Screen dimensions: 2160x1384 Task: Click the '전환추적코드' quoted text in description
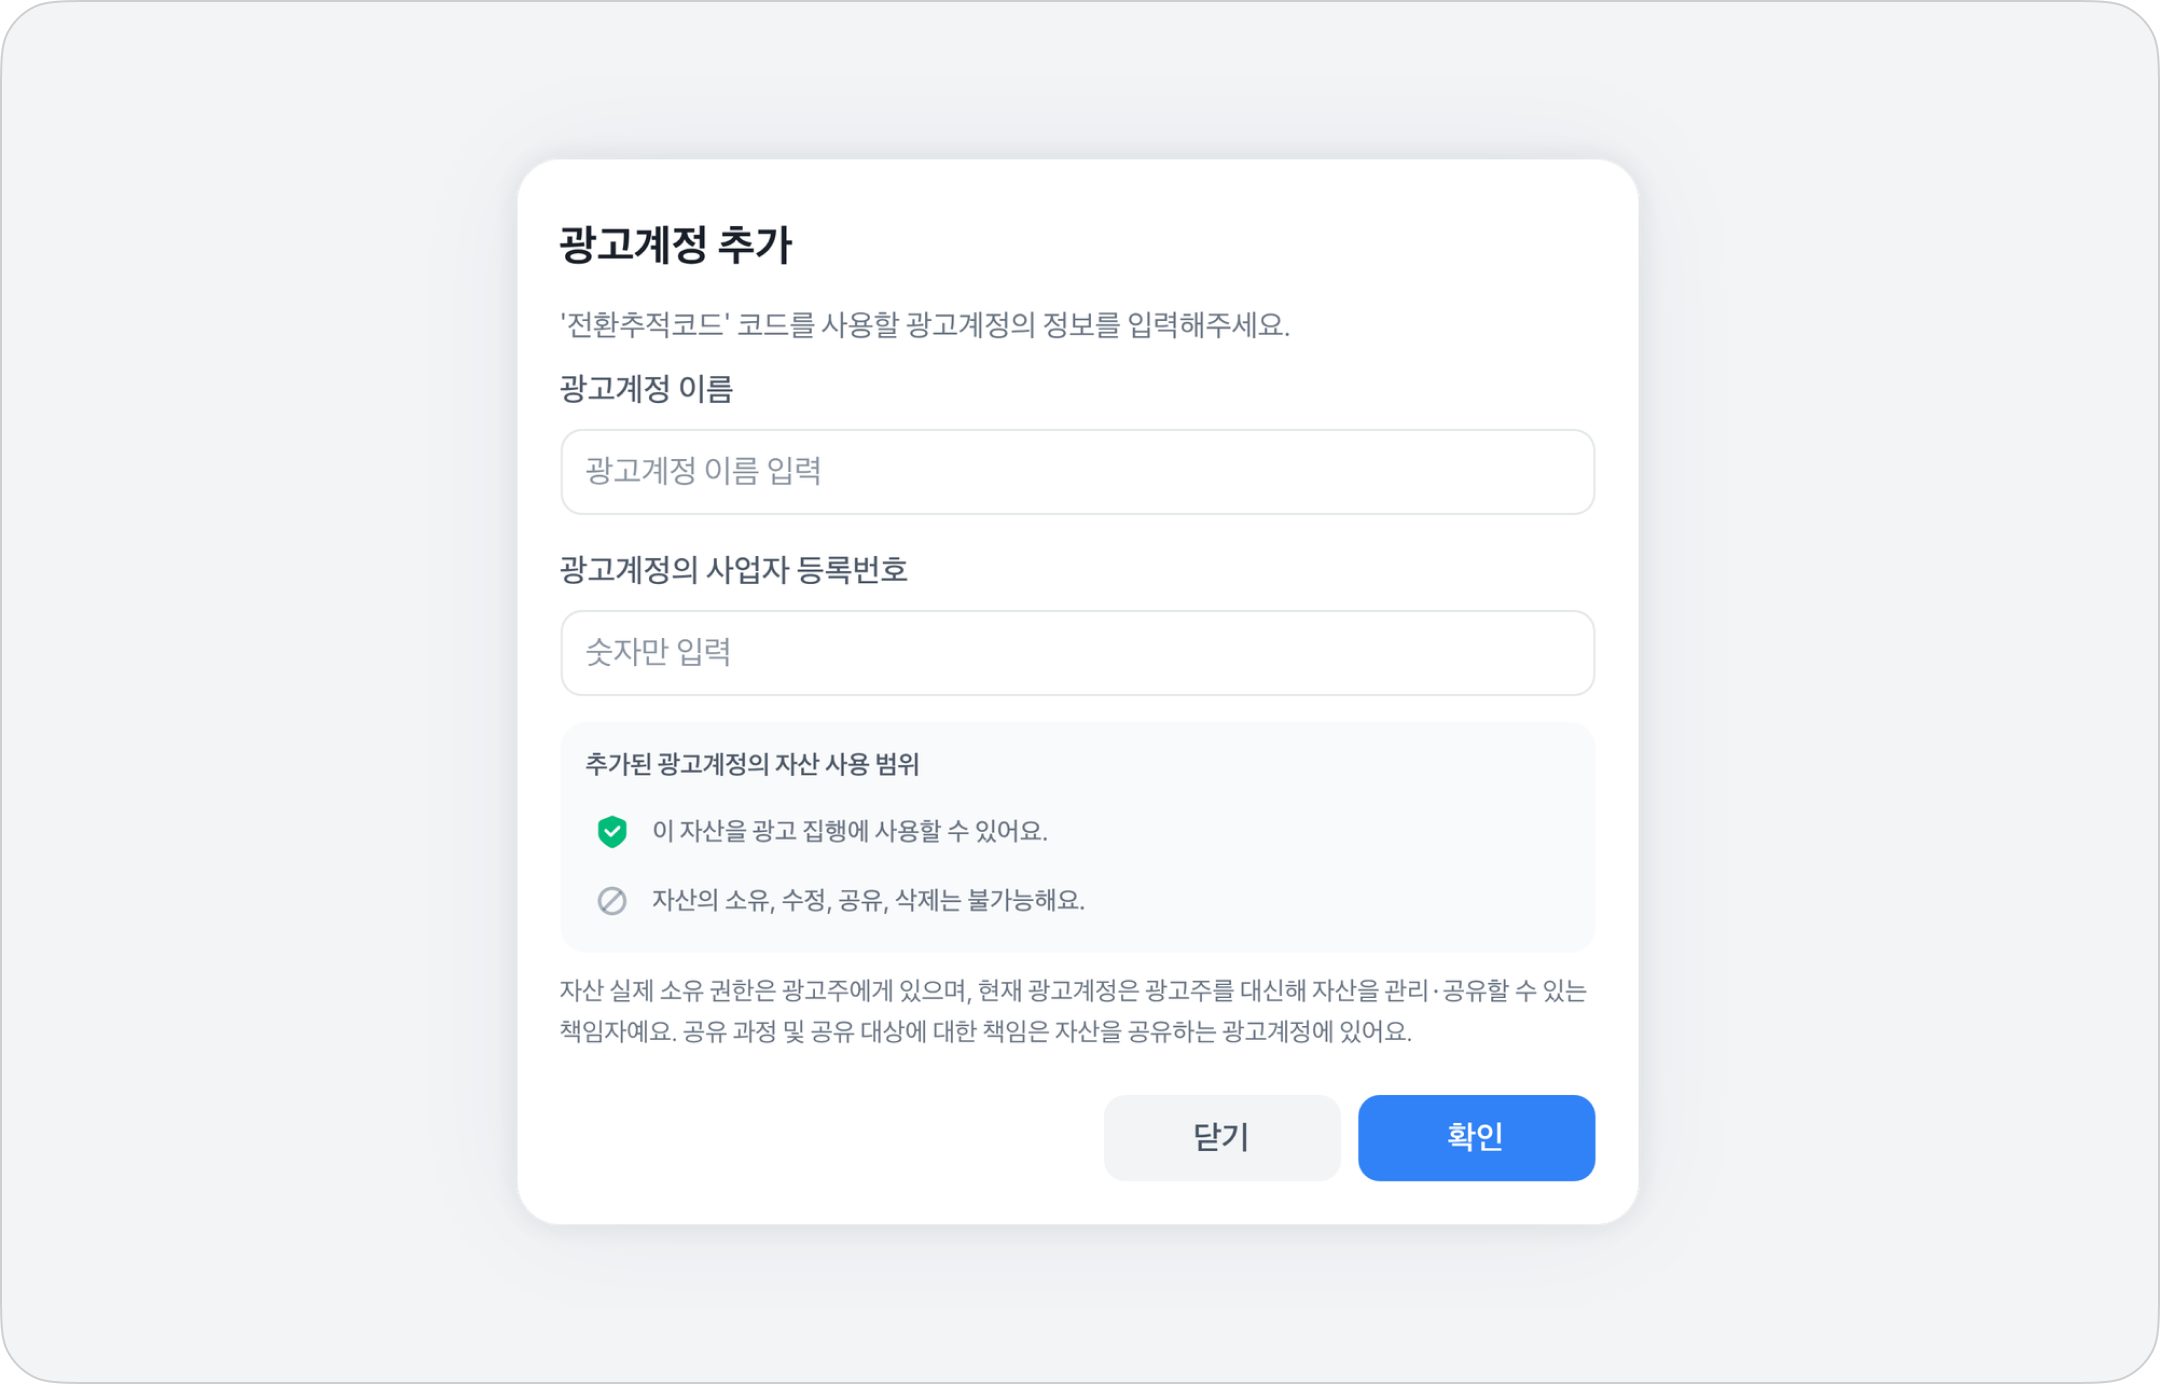pos(645,325)
